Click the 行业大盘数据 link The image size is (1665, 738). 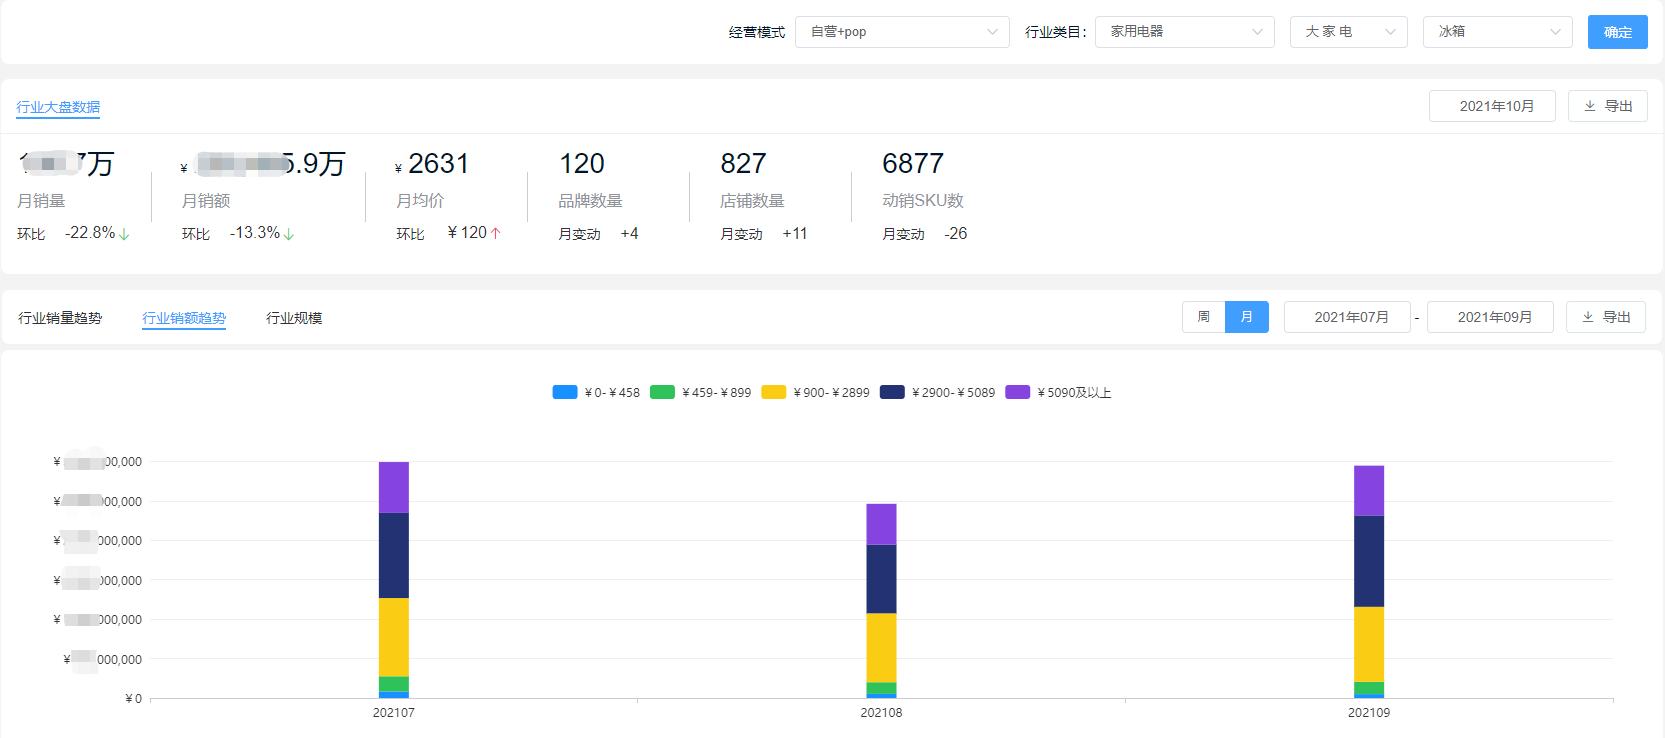(x=58, y=107)
